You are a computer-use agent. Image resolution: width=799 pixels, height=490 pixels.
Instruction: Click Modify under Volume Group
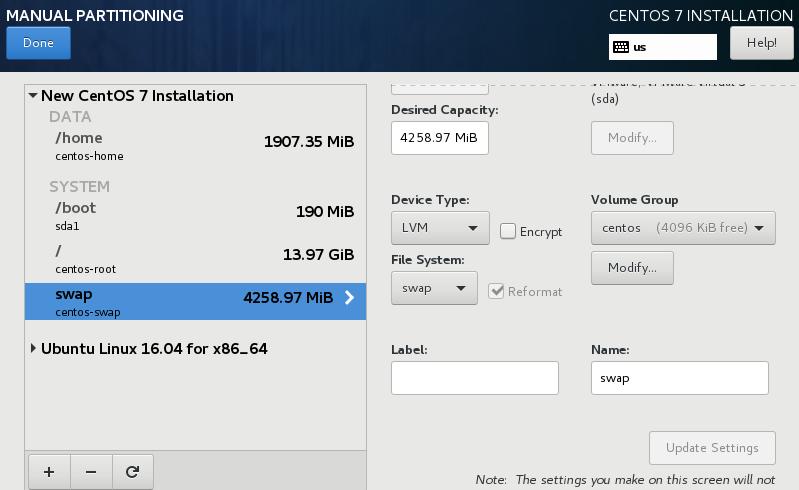click(632, 268)
